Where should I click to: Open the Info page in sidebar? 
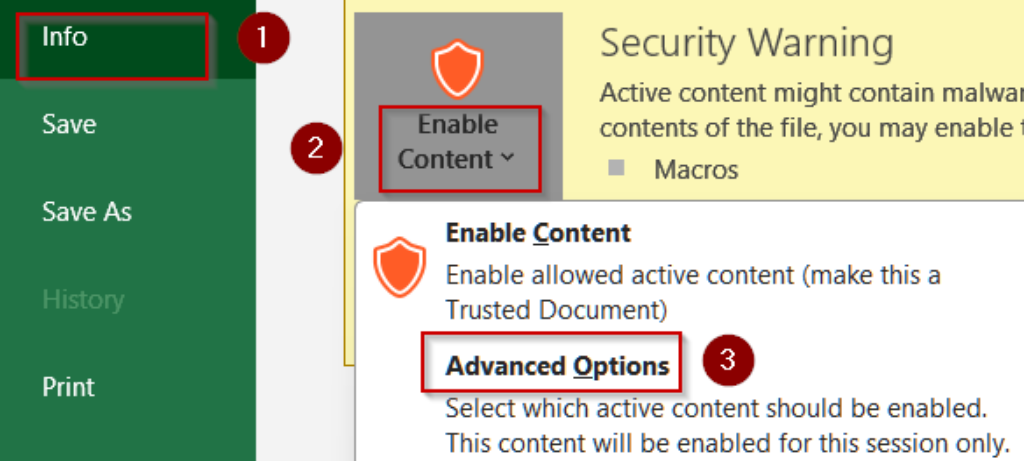coord(64,37)
